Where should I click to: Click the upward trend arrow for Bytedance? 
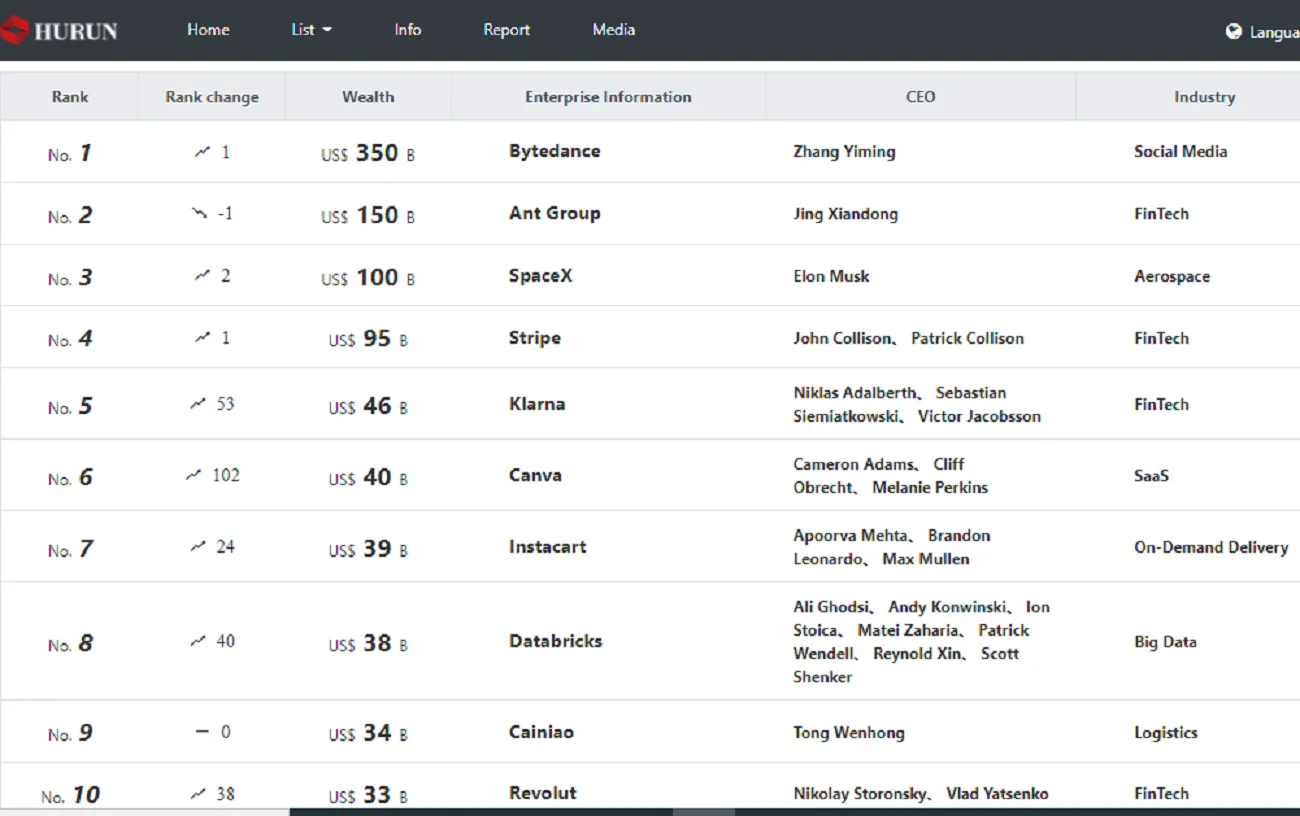point(203,152)
